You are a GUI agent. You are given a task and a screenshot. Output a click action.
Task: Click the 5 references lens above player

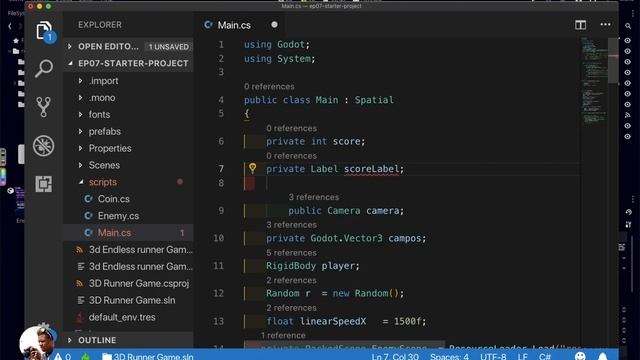(291, 253)
